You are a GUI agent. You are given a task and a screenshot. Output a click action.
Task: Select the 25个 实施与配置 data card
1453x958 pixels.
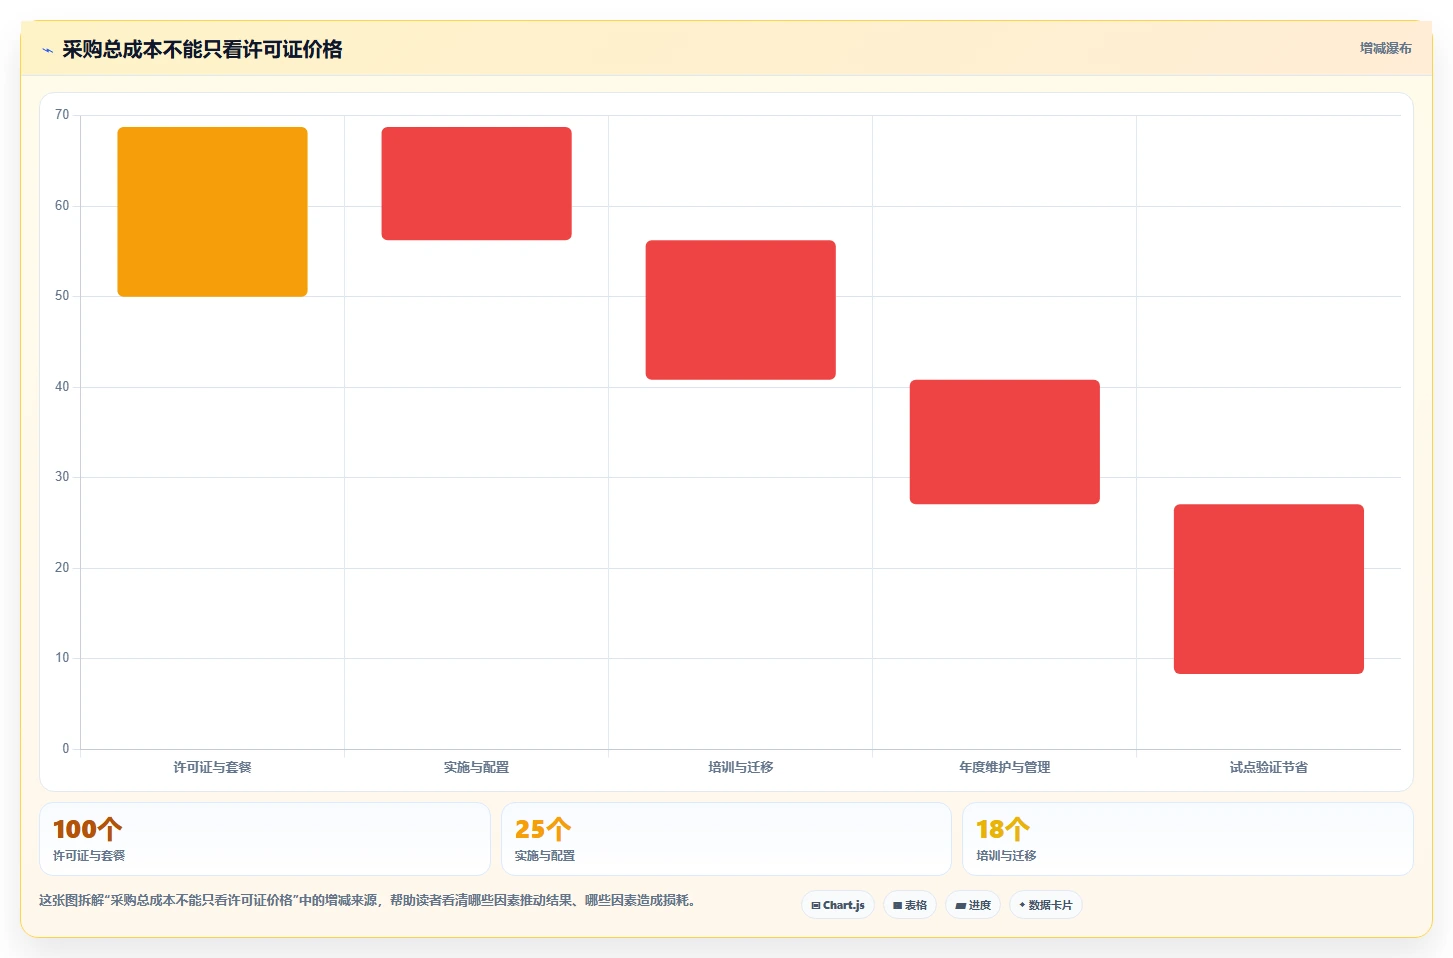[726, 839]
